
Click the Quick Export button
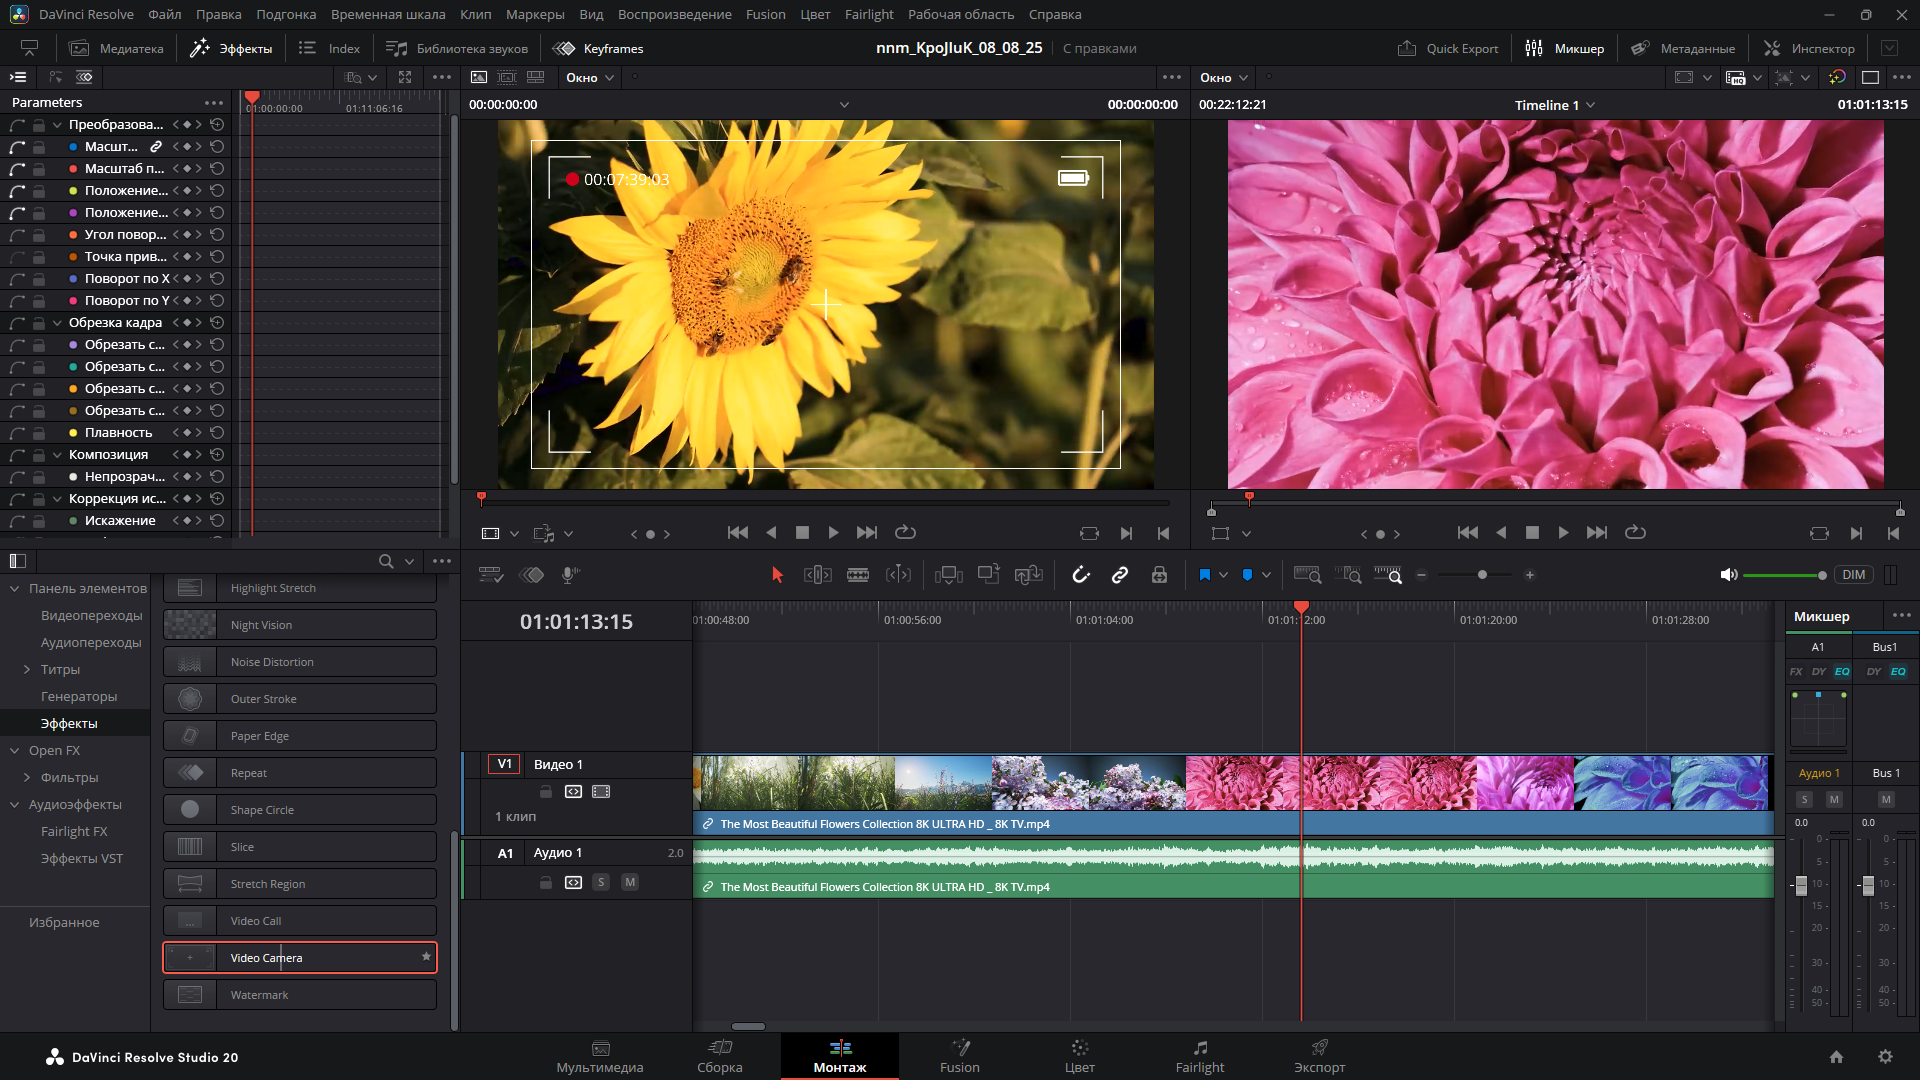pyautogui.click(x=1447, y=48)
